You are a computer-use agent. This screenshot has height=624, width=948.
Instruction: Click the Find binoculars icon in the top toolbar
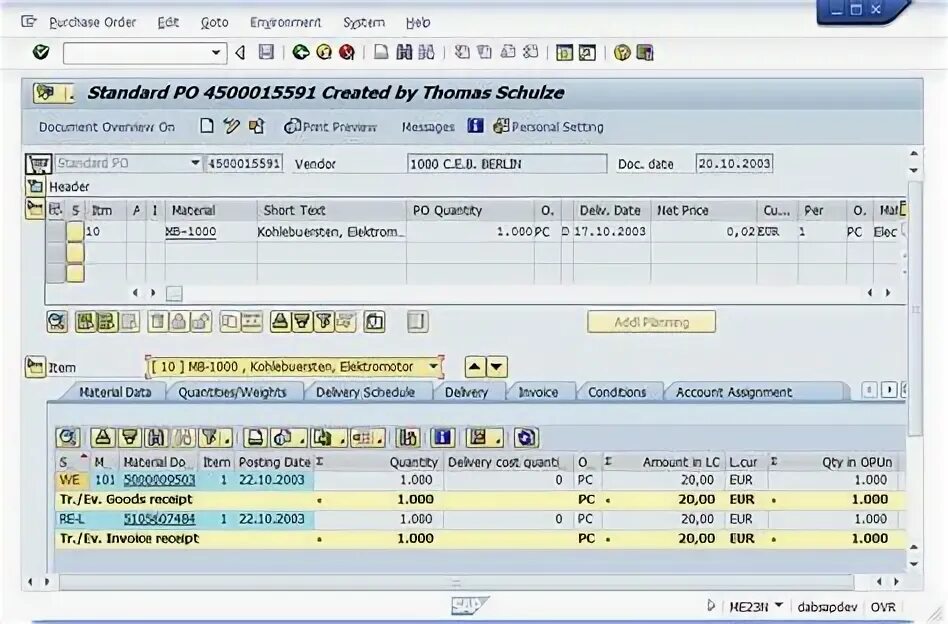[404, 53]
